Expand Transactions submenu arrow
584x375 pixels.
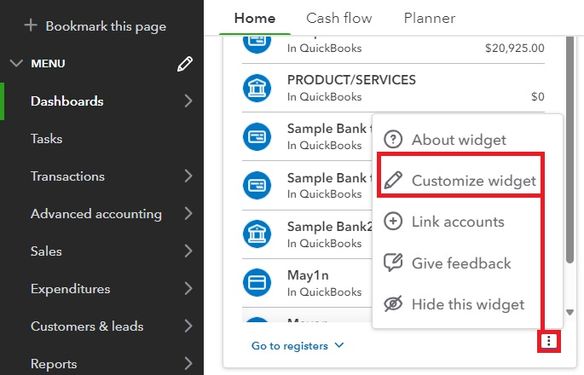[x=188, y=176]
